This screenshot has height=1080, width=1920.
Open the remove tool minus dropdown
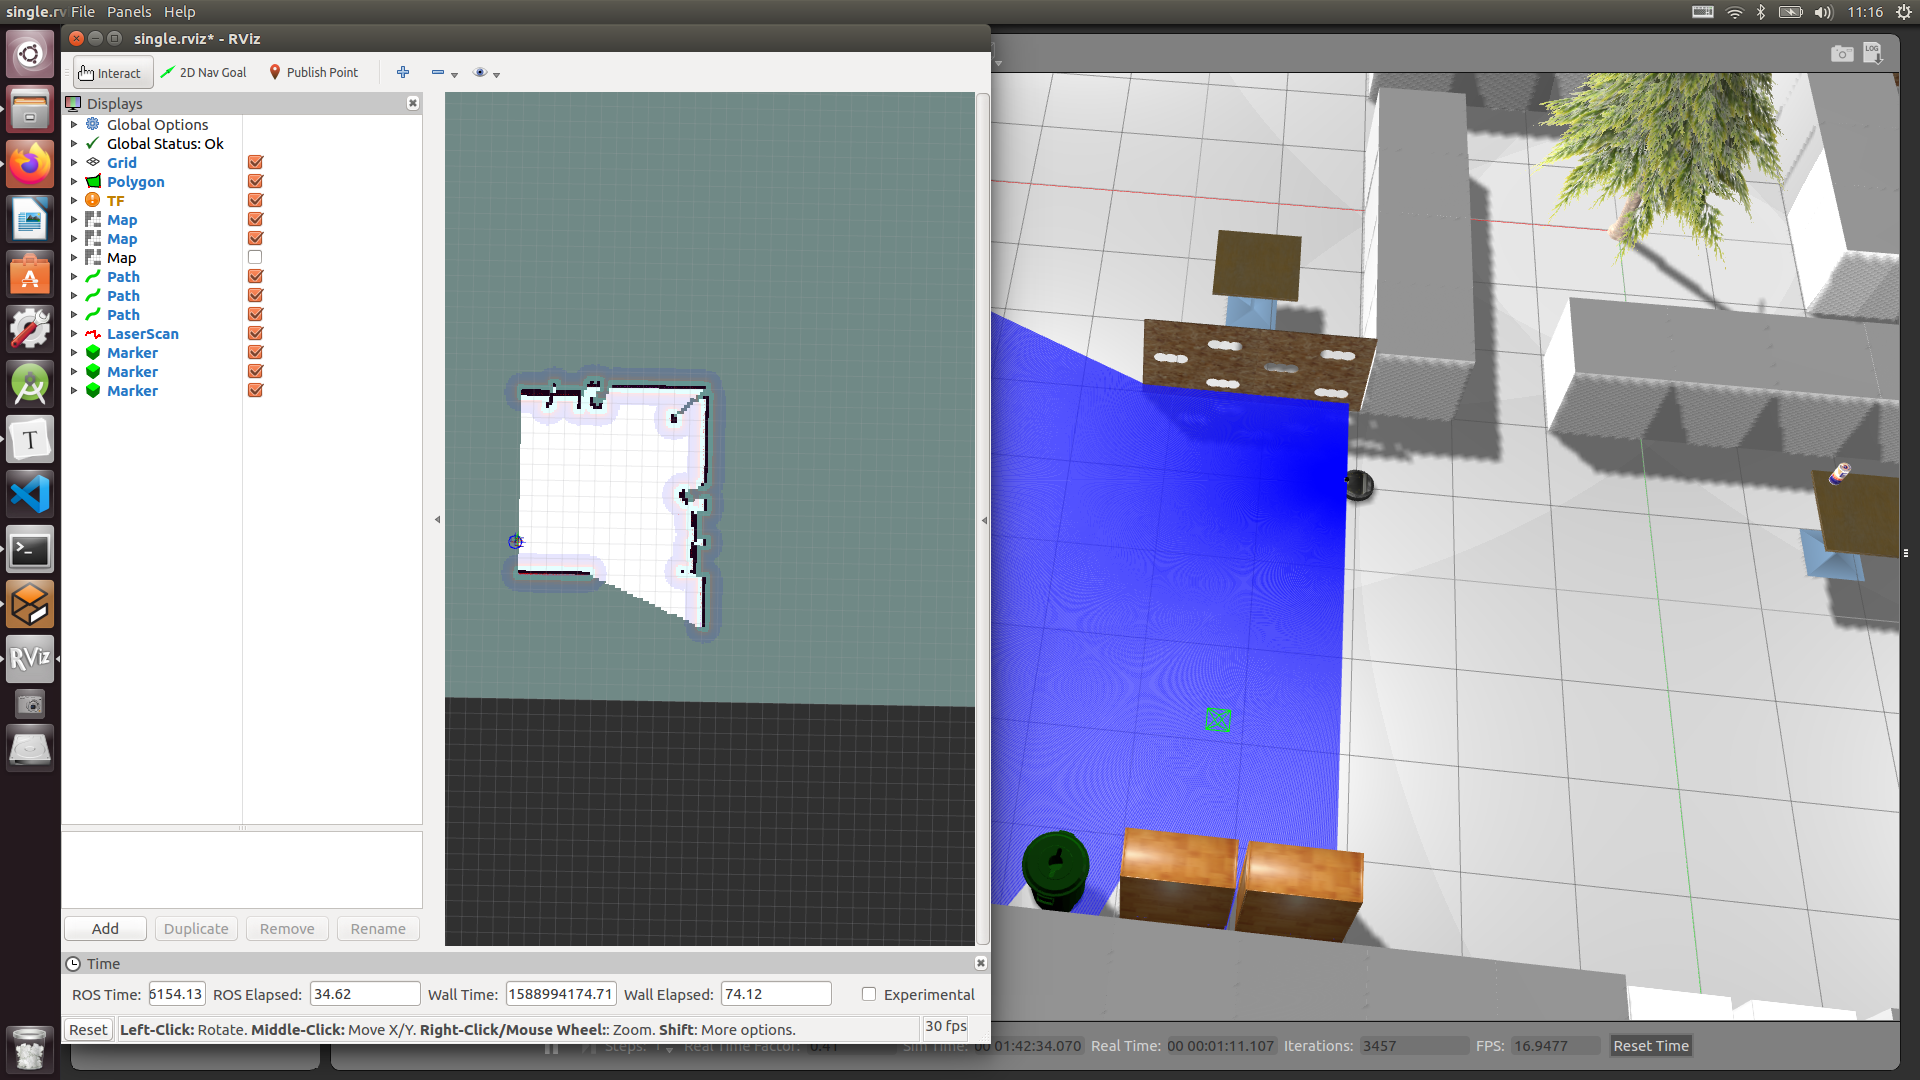click(x=445, y=73)
